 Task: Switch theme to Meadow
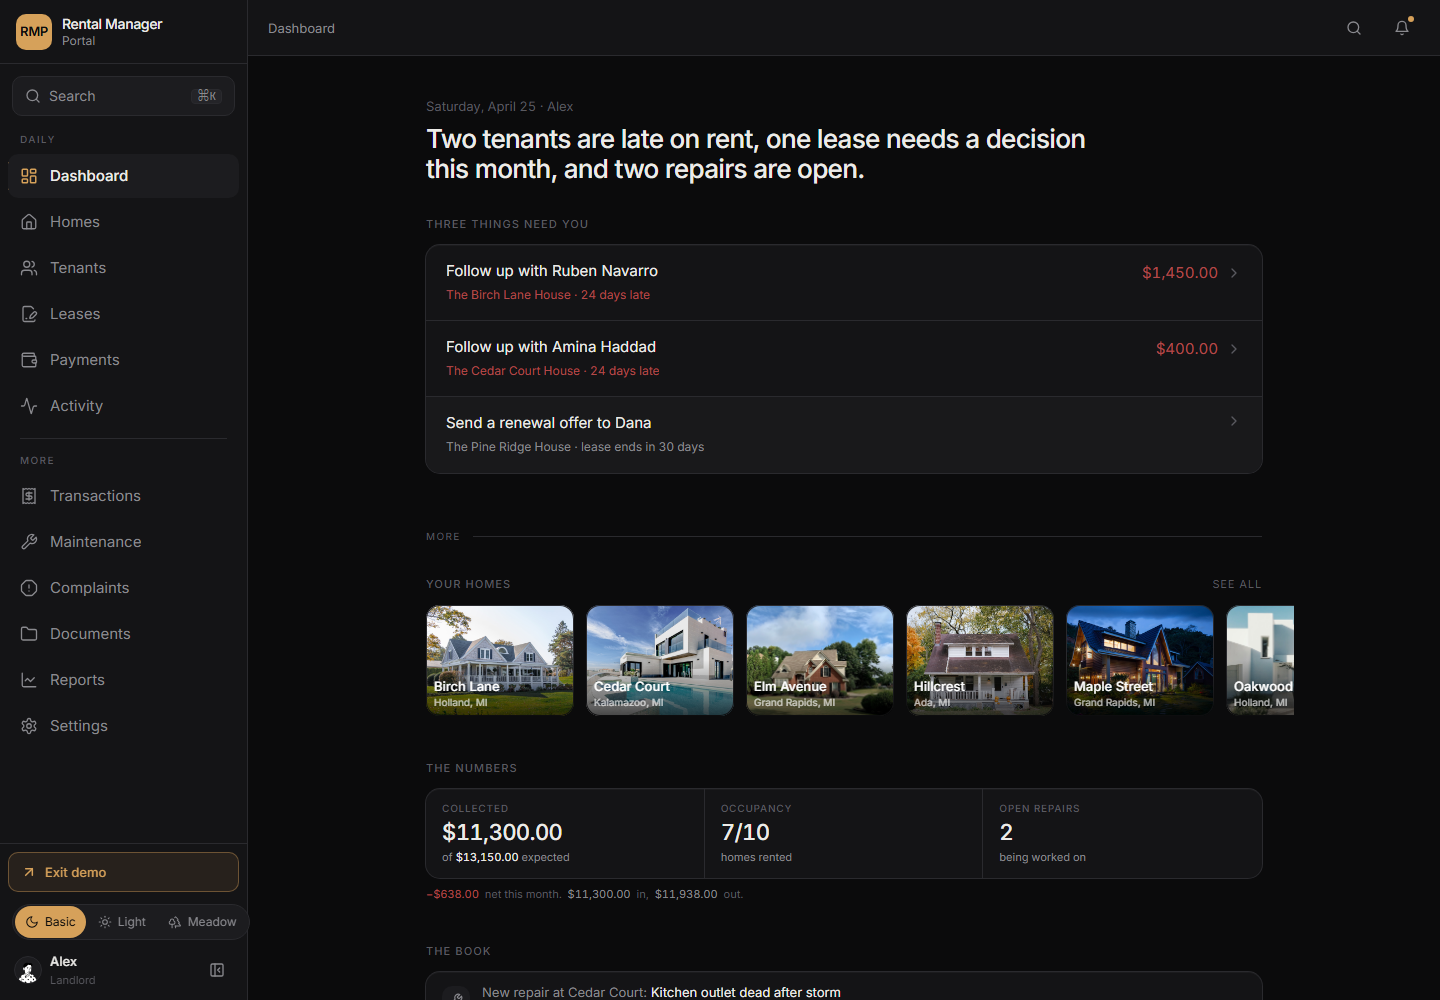click(x=203, y=922)
